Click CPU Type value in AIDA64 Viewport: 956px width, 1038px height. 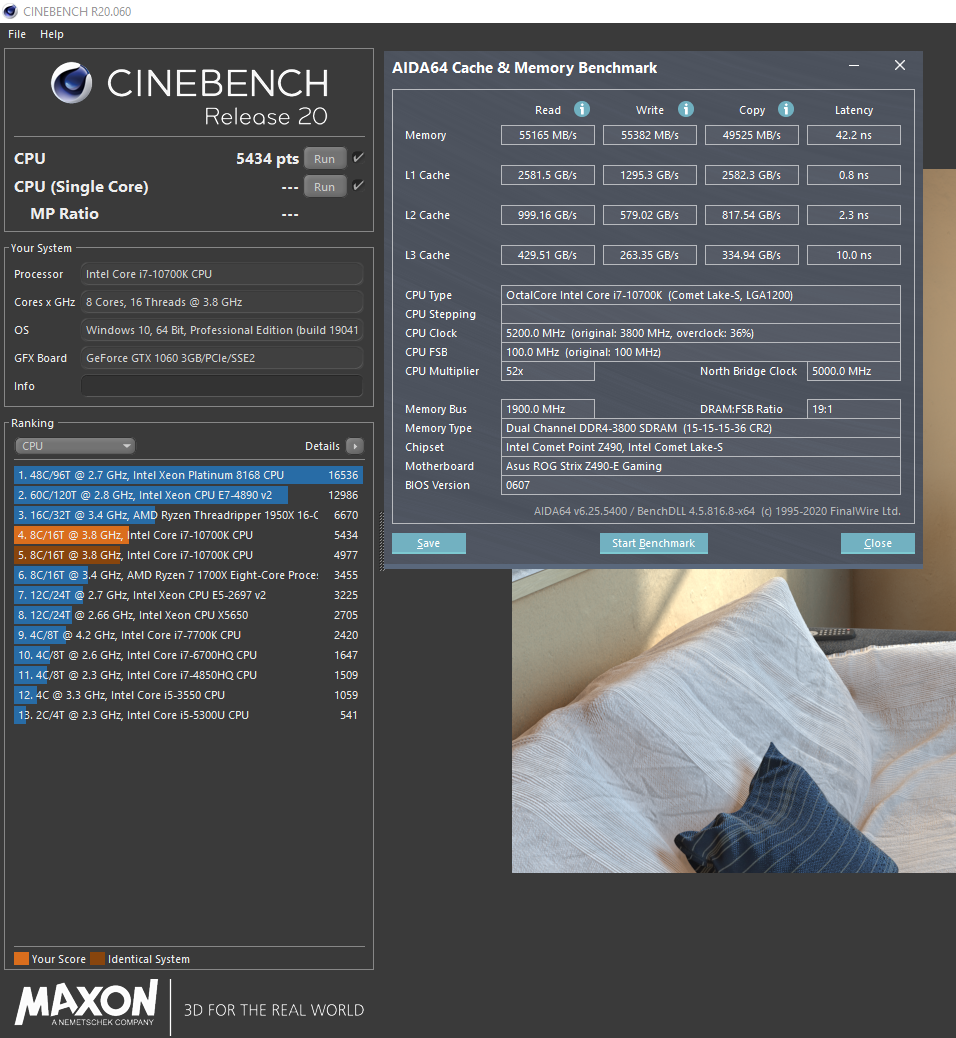(x=700, y=295)
